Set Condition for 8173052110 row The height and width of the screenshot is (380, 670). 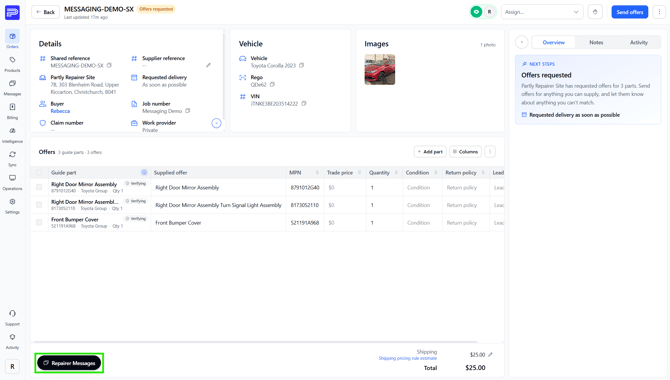[422, 205]
